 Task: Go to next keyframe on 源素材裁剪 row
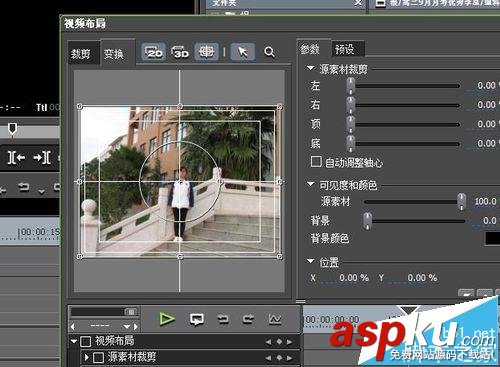290,358
